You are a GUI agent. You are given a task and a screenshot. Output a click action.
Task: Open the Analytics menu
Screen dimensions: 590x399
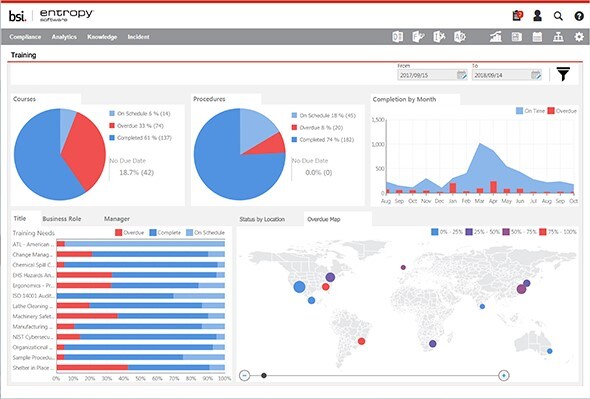64,37
